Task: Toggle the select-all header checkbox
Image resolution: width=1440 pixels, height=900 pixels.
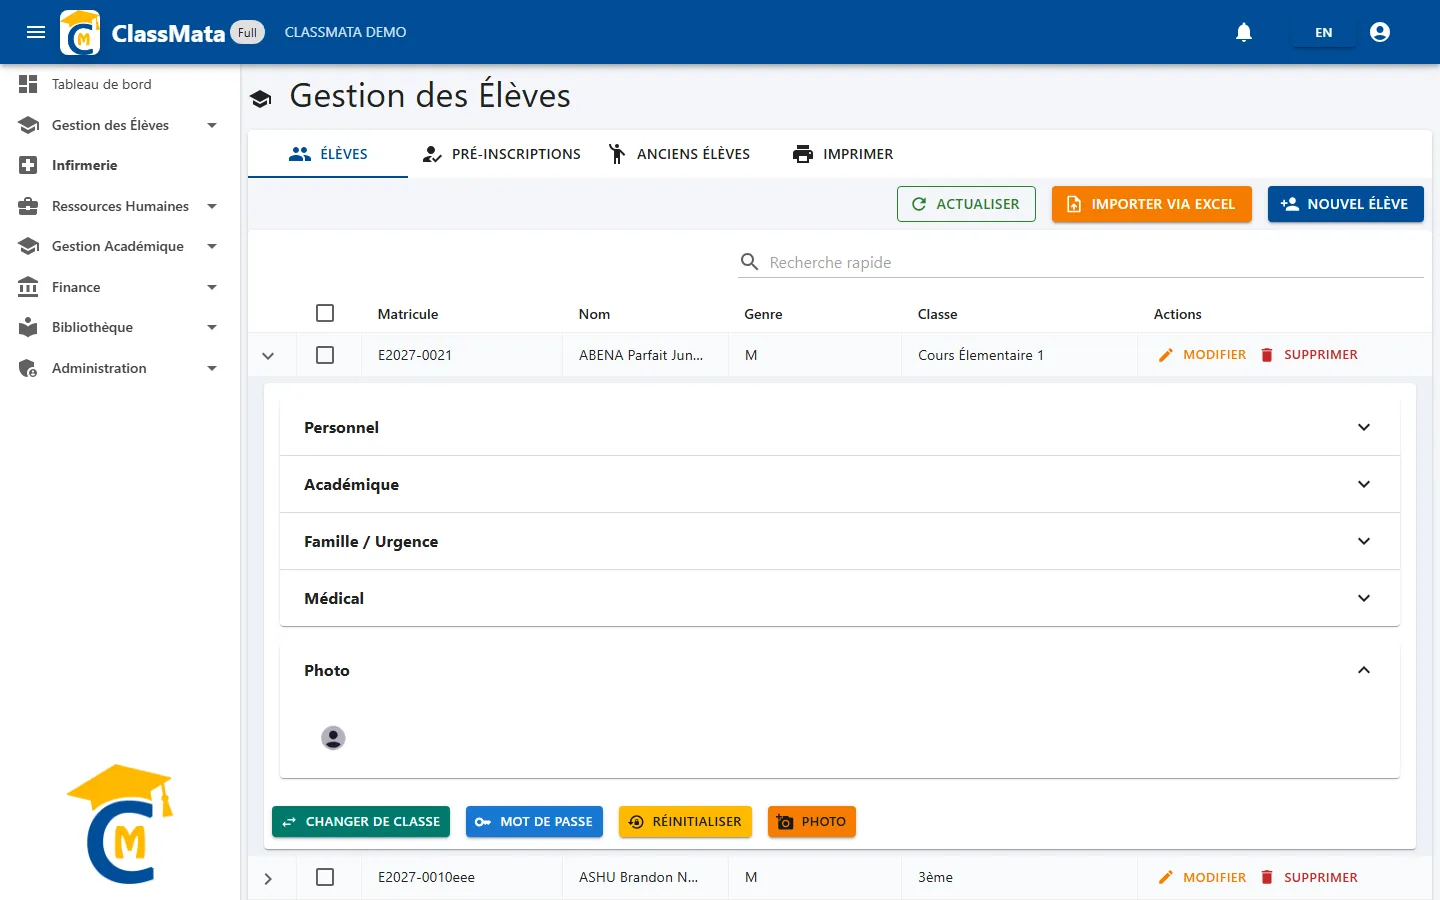Action: coord(325,313)
